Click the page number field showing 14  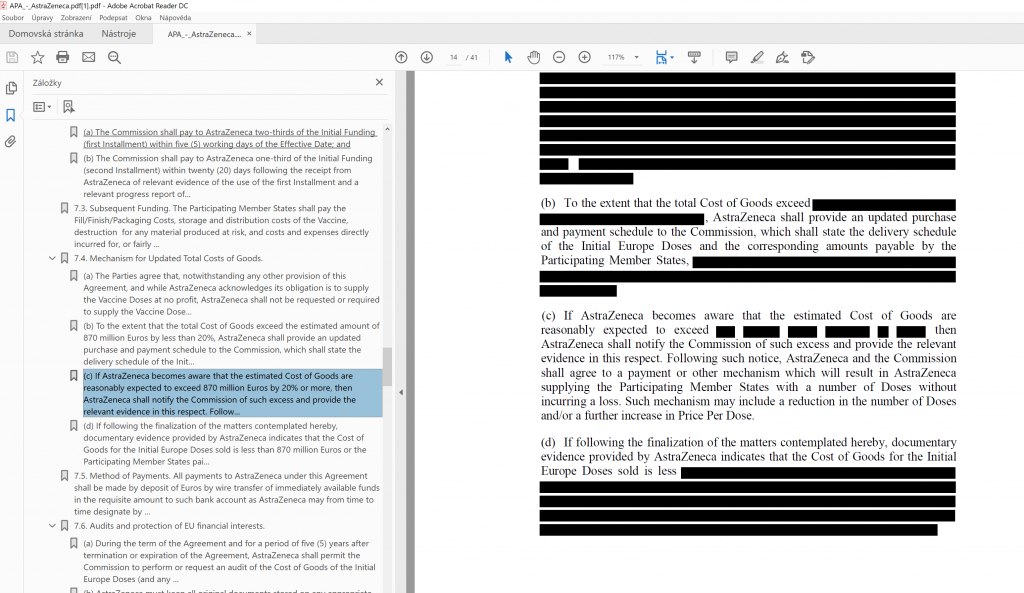[x=453, y=57]
